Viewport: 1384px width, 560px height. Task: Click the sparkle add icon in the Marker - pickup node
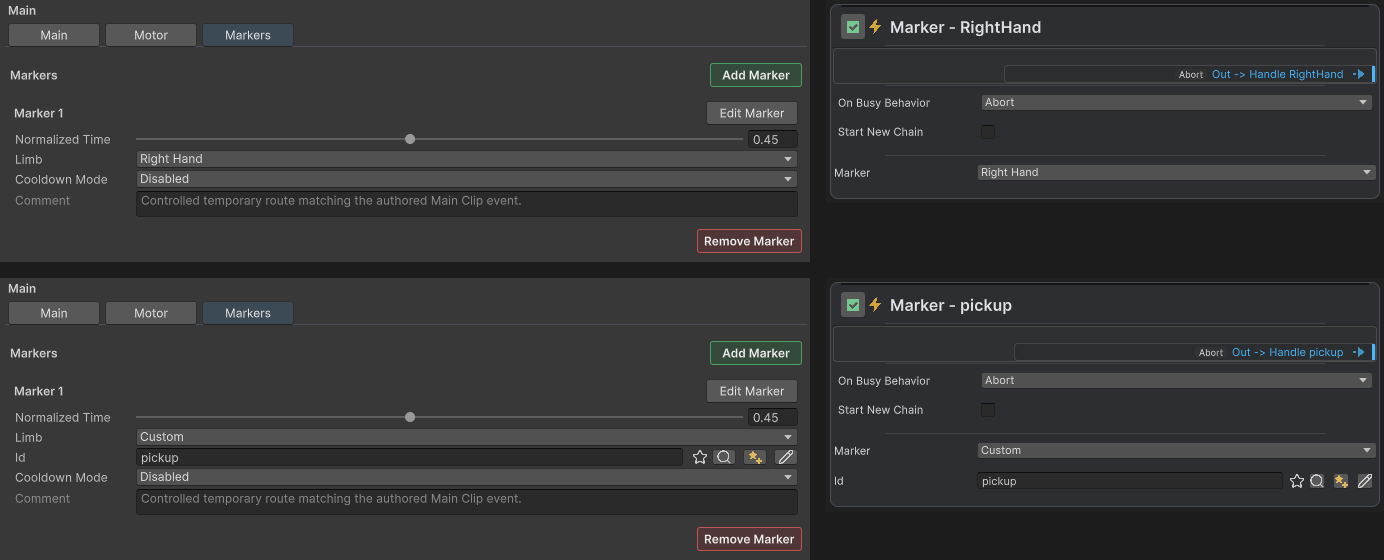[1341, 481]
